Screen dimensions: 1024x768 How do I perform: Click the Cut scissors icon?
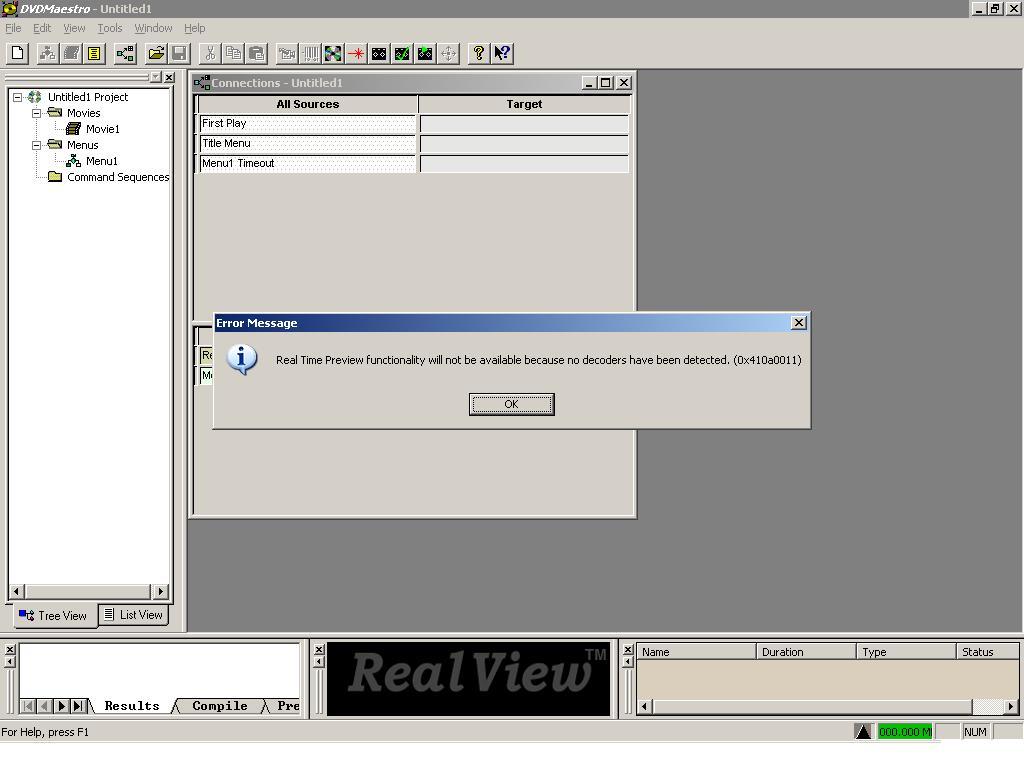(210, 53)
